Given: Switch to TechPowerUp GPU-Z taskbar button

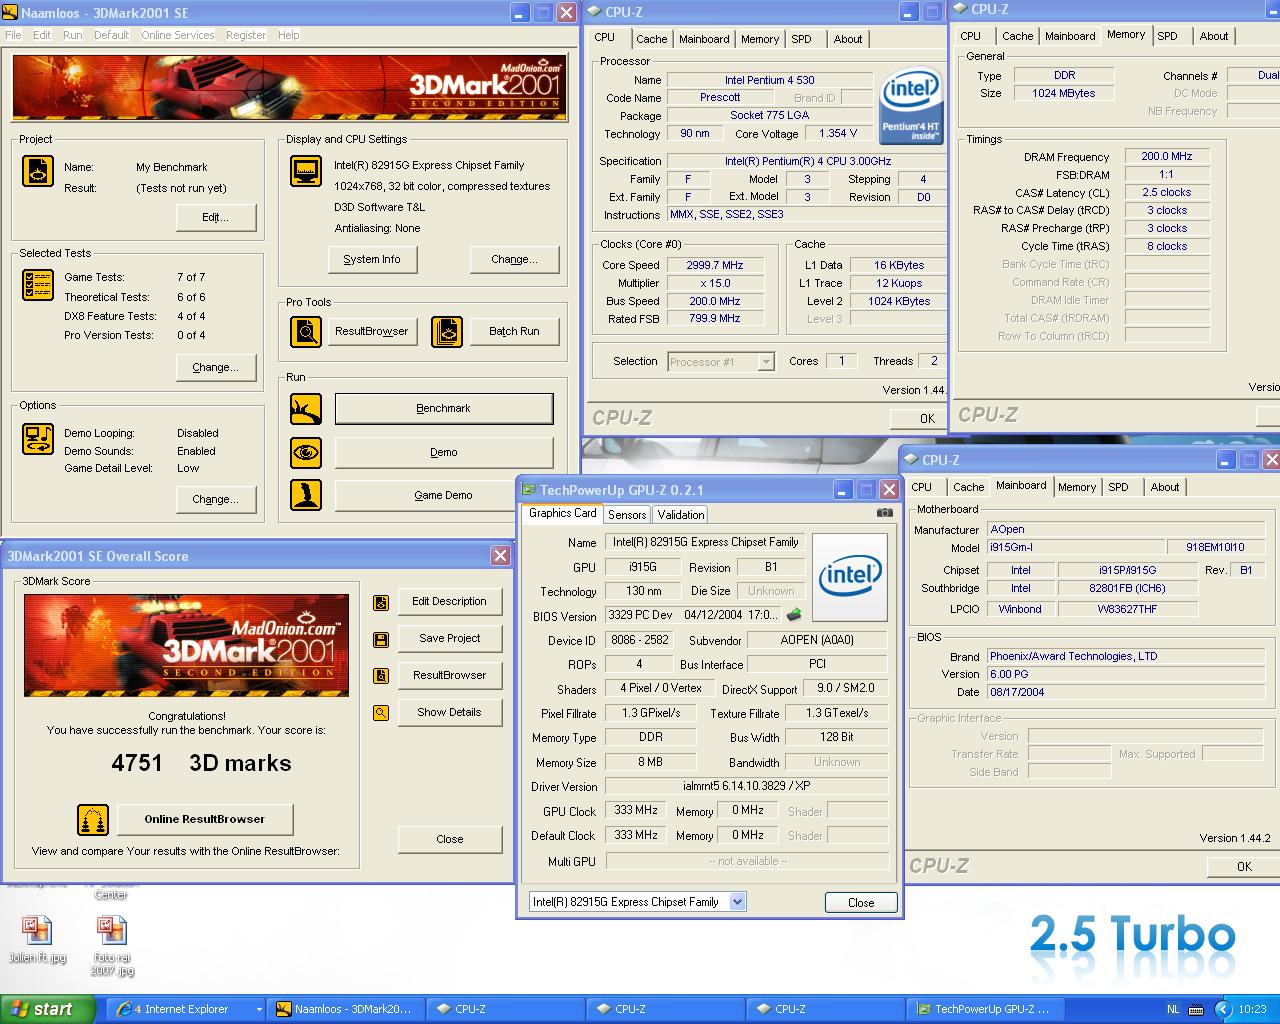Looking at the screenshot, I should coord(985,1009).
